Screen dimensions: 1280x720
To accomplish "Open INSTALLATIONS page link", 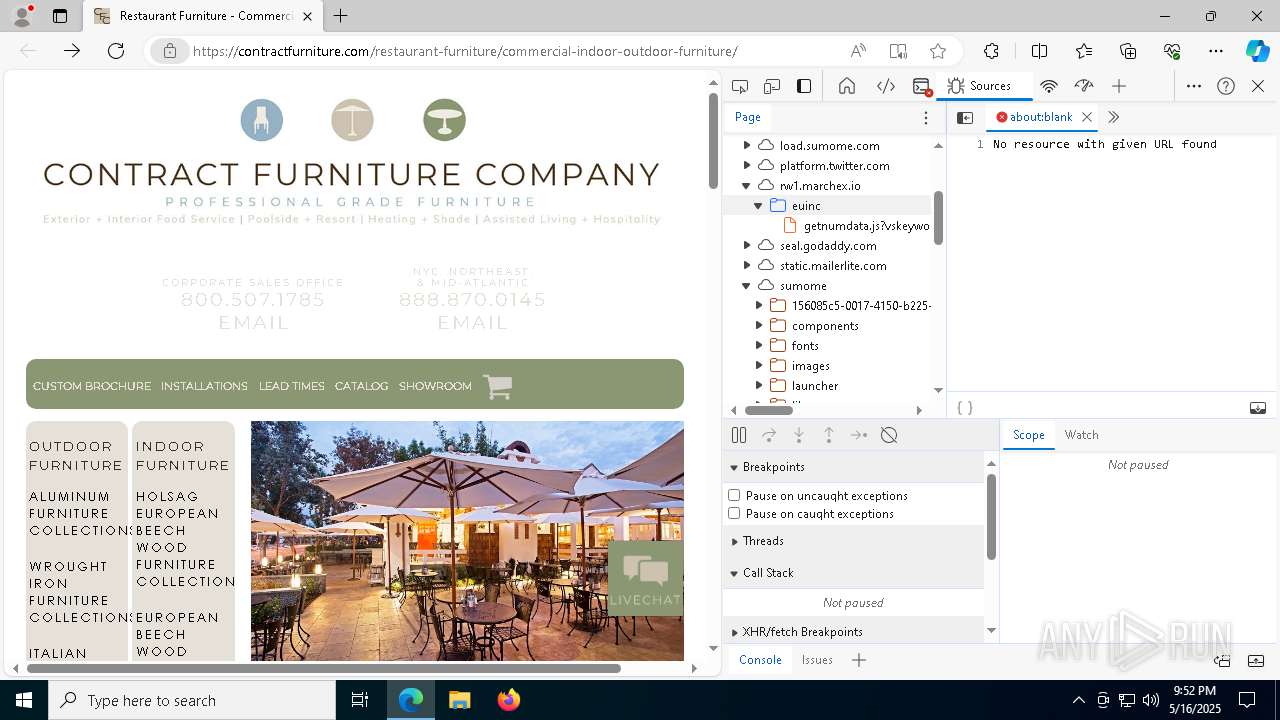I will 204,386.
